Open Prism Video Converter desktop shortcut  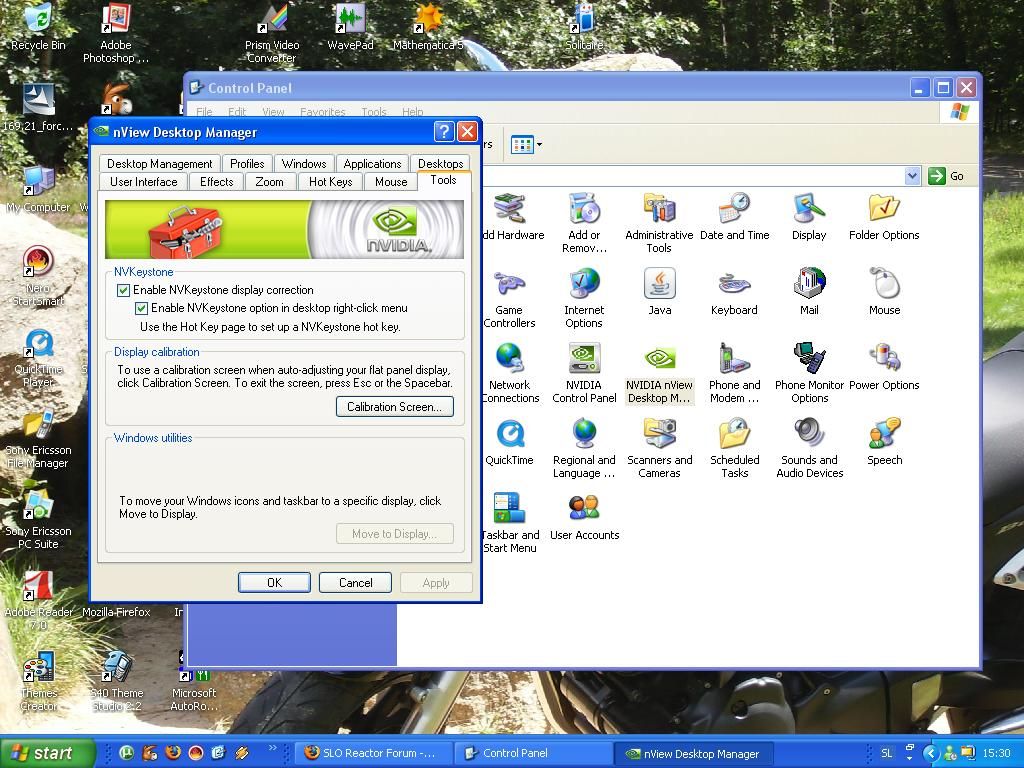pyautogui.click(x=272, y=34)
